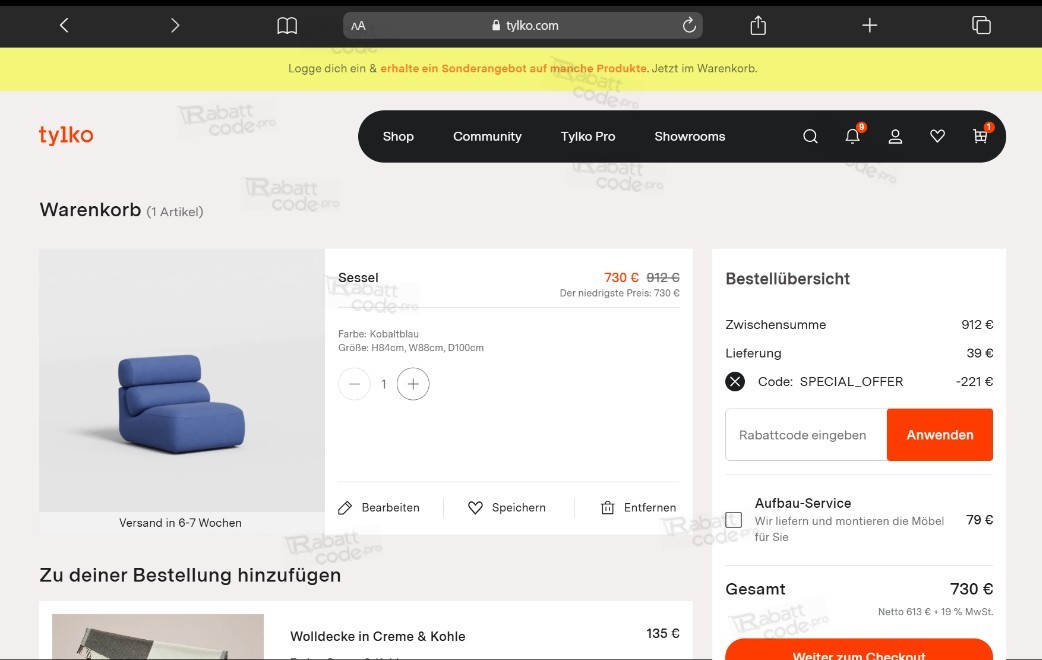Click the blue Sessel product image

coord(181,380)
